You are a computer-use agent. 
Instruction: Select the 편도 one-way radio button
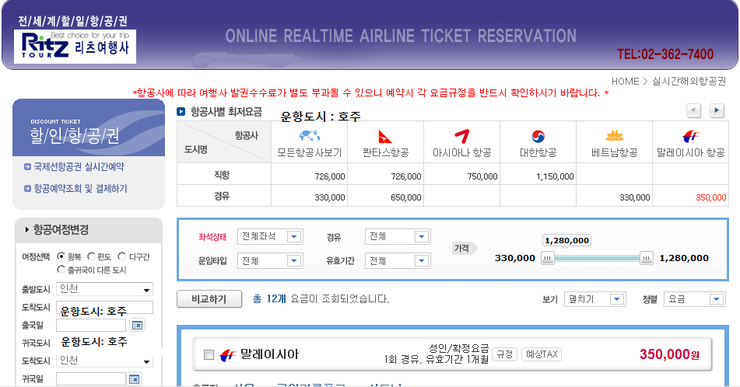pos(91,256)
